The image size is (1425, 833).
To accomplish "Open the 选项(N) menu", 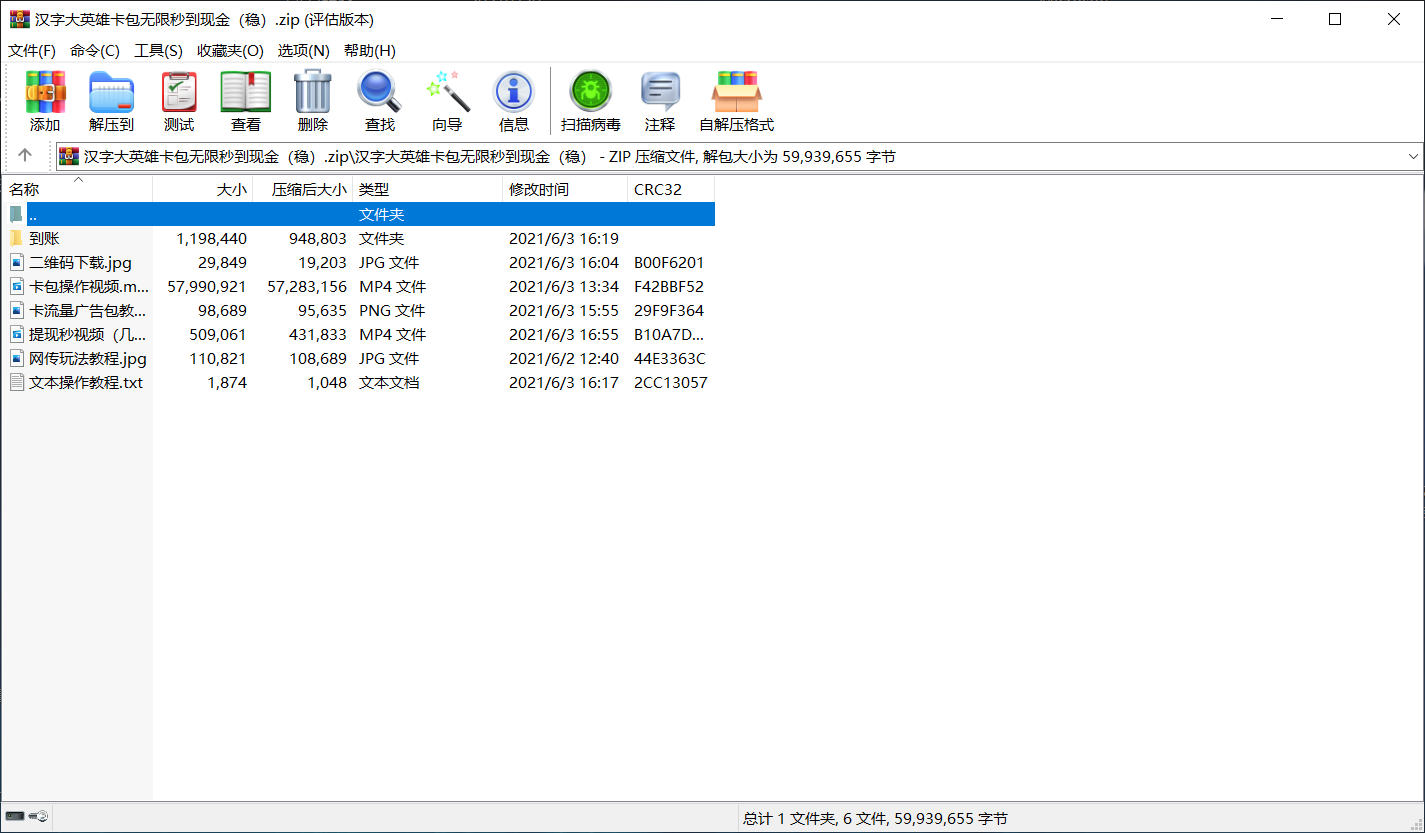I will 303,51.
